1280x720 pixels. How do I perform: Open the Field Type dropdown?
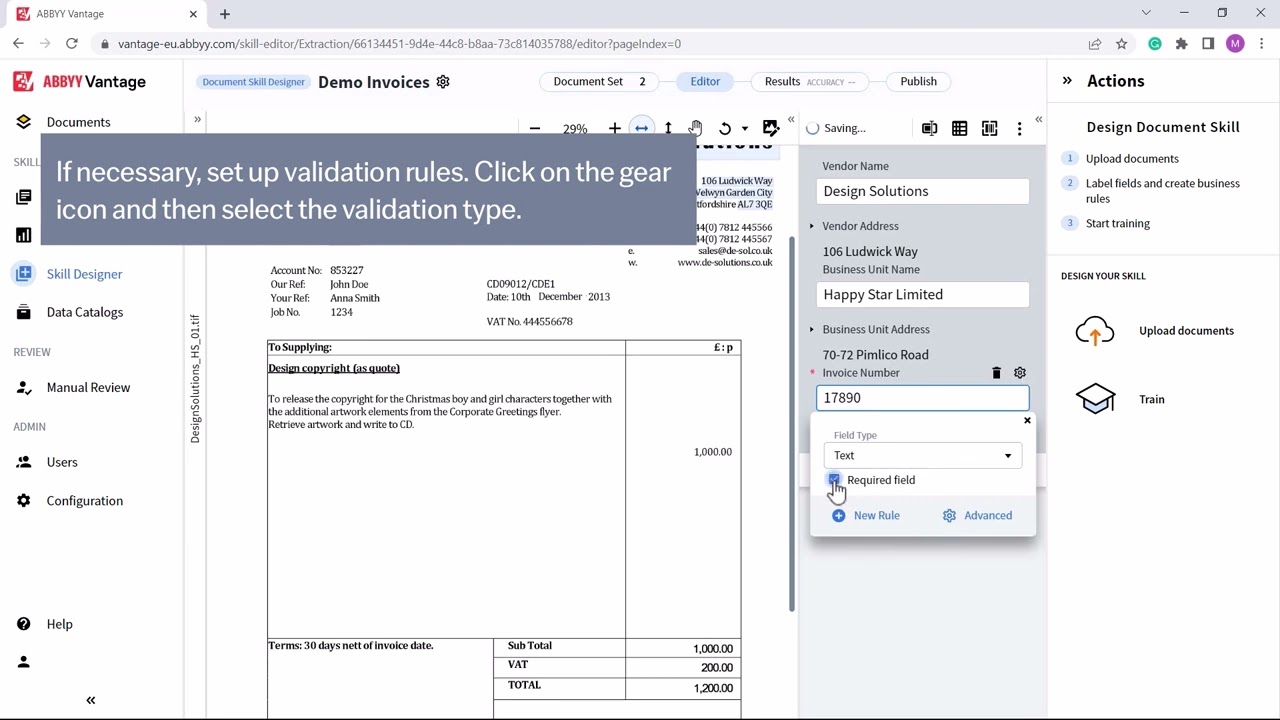(x=922, y=455)
